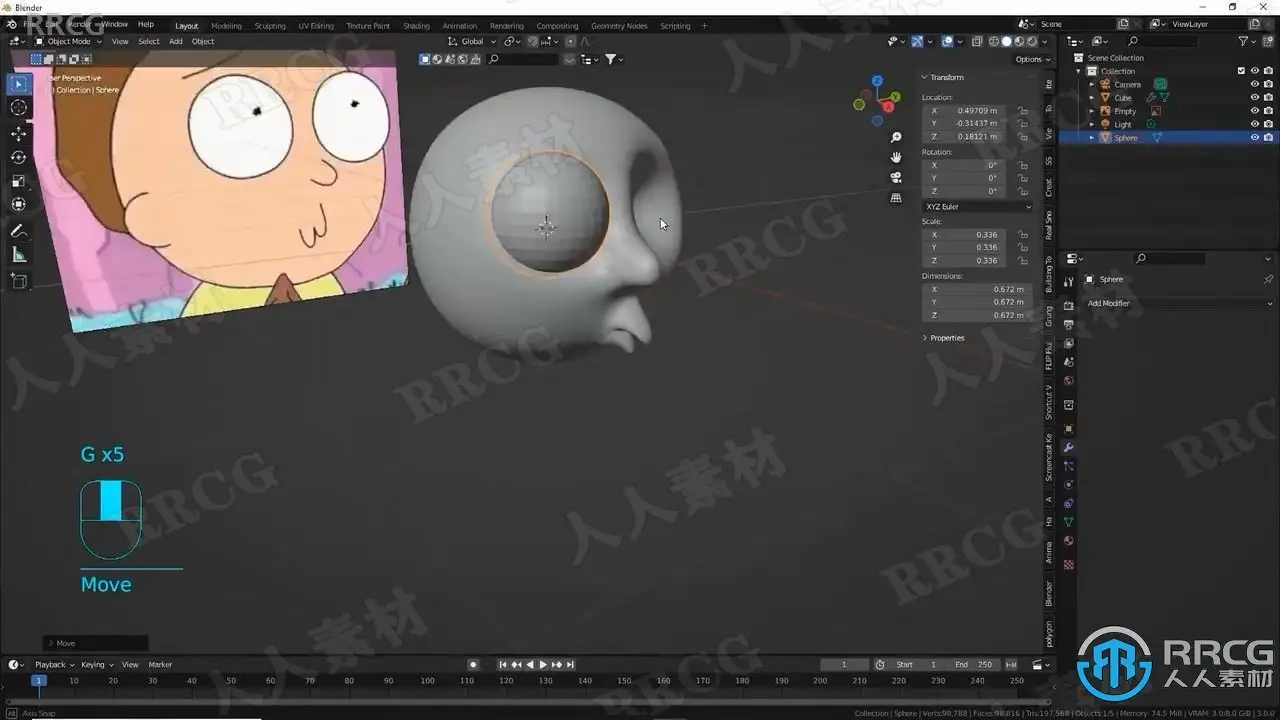This screenshot has height=720, width=1280.
Task: Open the XYZ Euler rotation mode dropdown
Action: 977,207
